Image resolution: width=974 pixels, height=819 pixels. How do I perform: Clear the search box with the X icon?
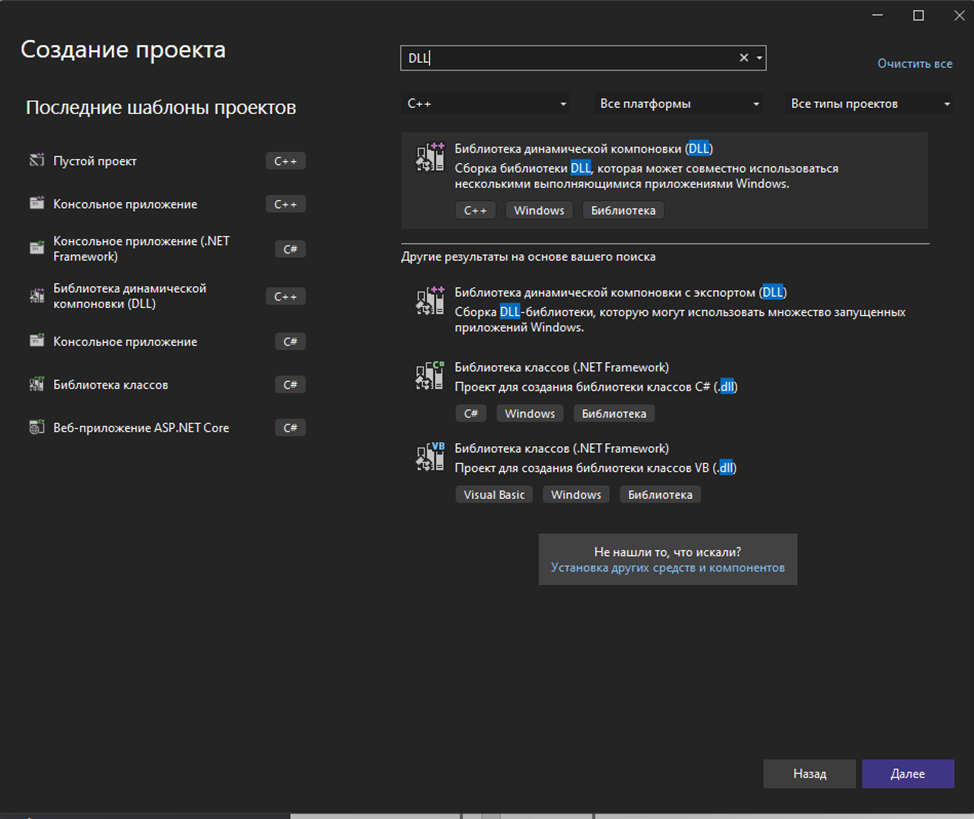point(744,58)
